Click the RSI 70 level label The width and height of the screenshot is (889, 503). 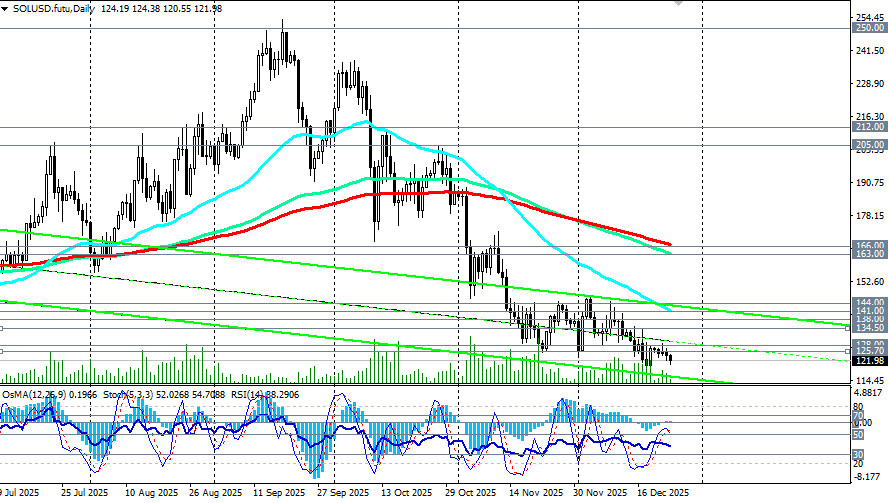(857, 415)
